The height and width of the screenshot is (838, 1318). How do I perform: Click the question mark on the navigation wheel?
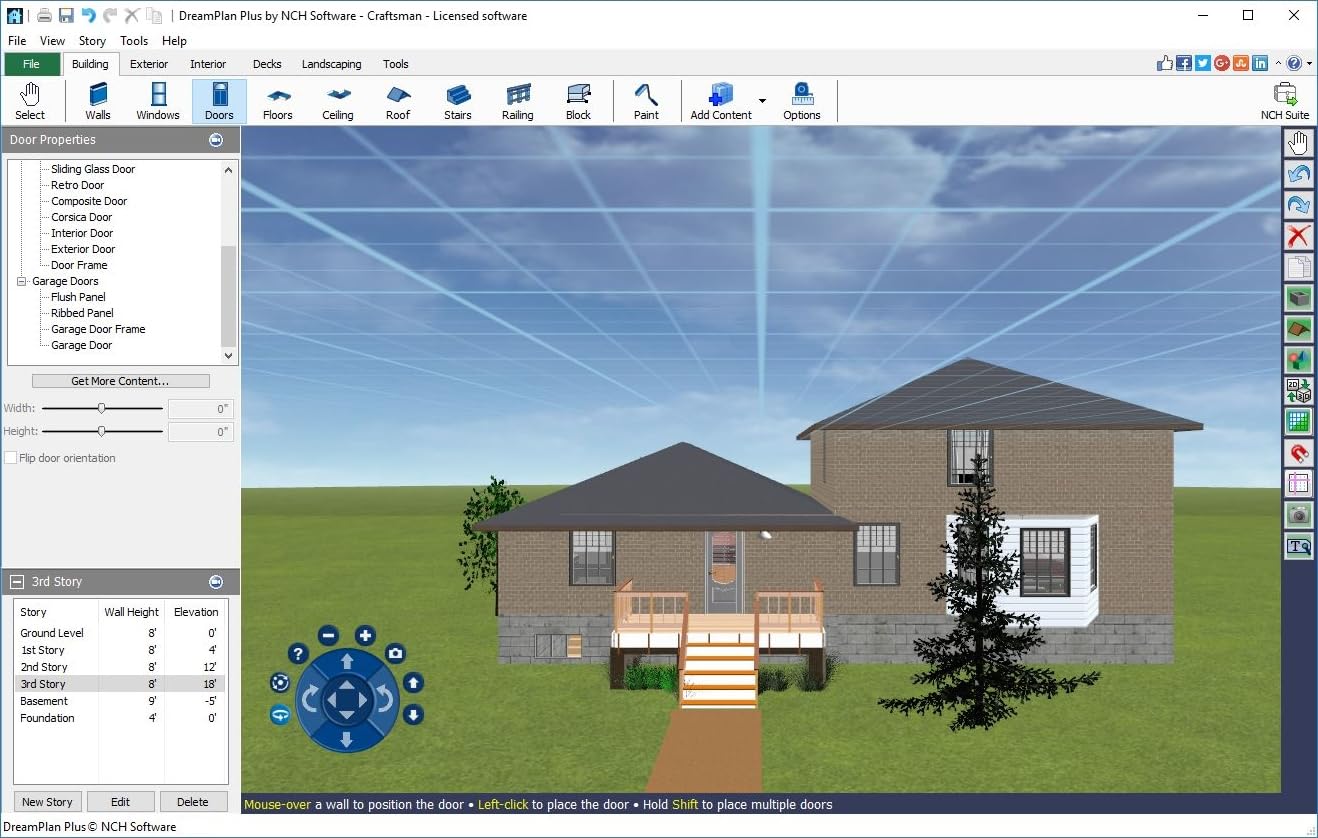pyautogui.click(x=297, y=654)
